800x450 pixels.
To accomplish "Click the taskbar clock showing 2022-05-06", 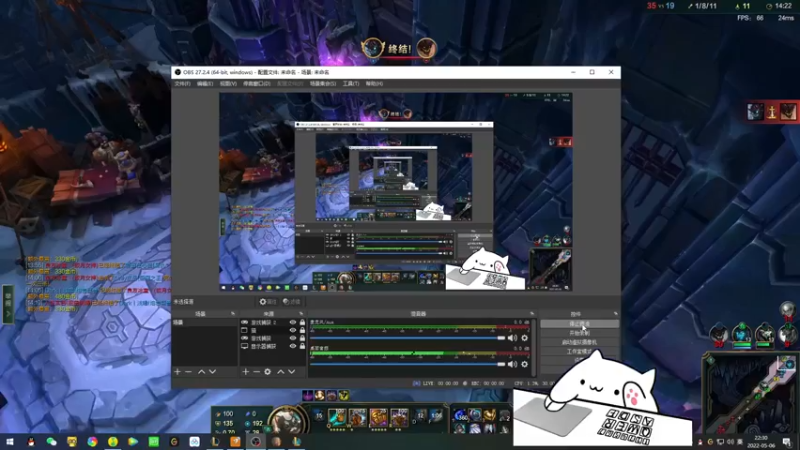I will point(760,442).
